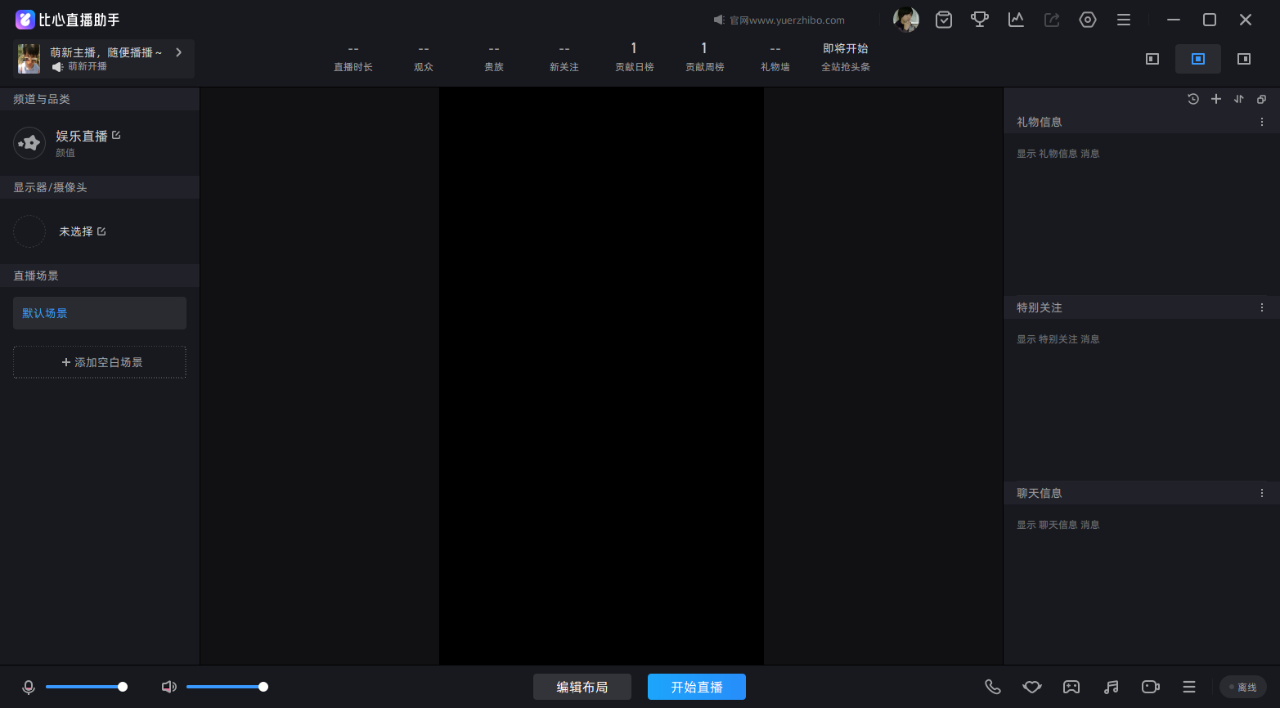The width and height of the screenshot is (1280, 708).
Task: Open the 特别关注 panel options menu
Action: click(x=1262, y=307)
